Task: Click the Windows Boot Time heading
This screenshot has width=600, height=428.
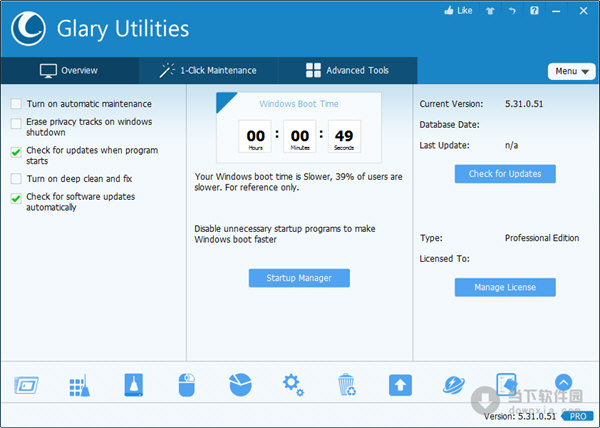Action: (299, 104)
